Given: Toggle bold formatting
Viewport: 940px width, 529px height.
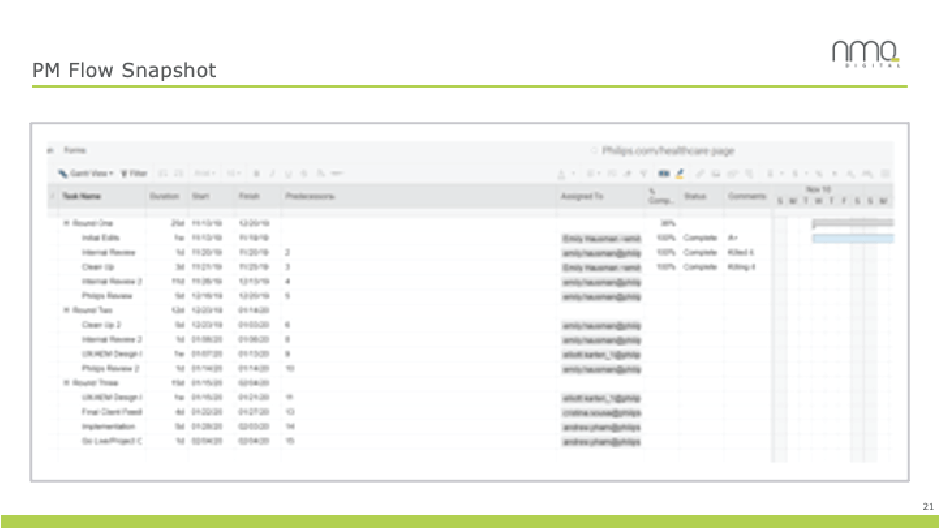Looking at the screenshot, I should click(x=257, y=173).
